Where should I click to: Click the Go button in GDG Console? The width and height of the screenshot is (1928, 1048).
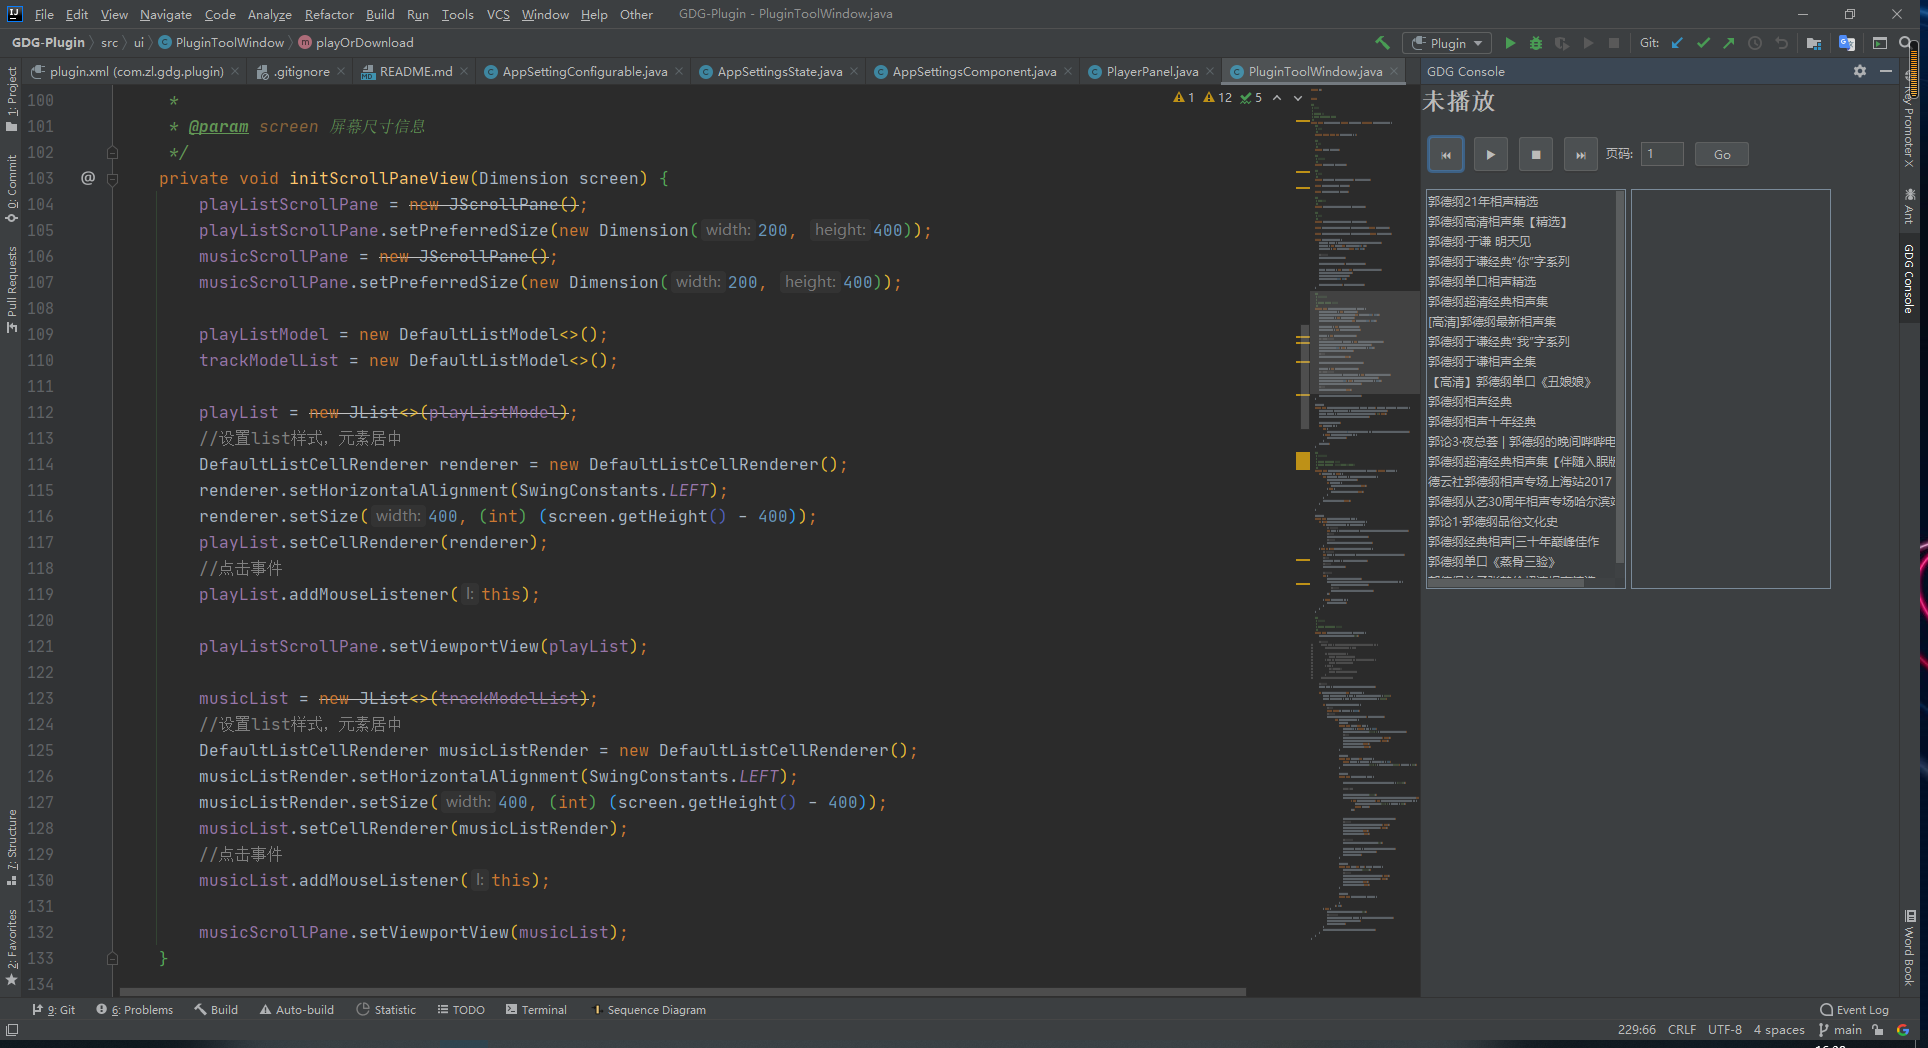click(1721, 155)
